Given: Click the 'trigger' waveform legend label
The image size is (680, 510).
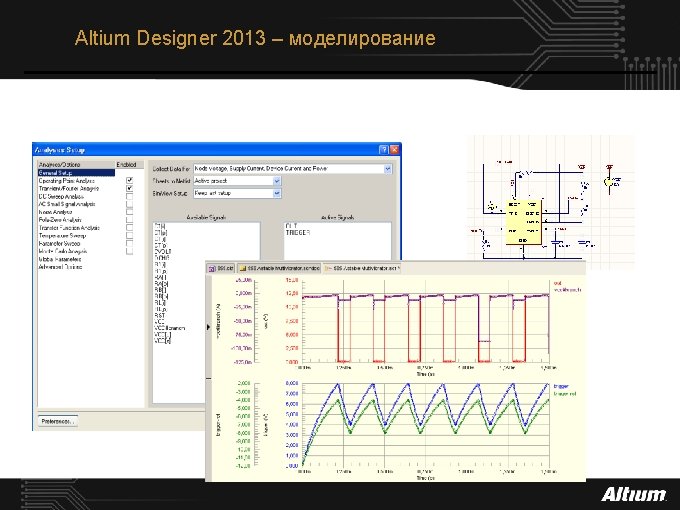Looking at the screenshot, I should coord(561,386).
